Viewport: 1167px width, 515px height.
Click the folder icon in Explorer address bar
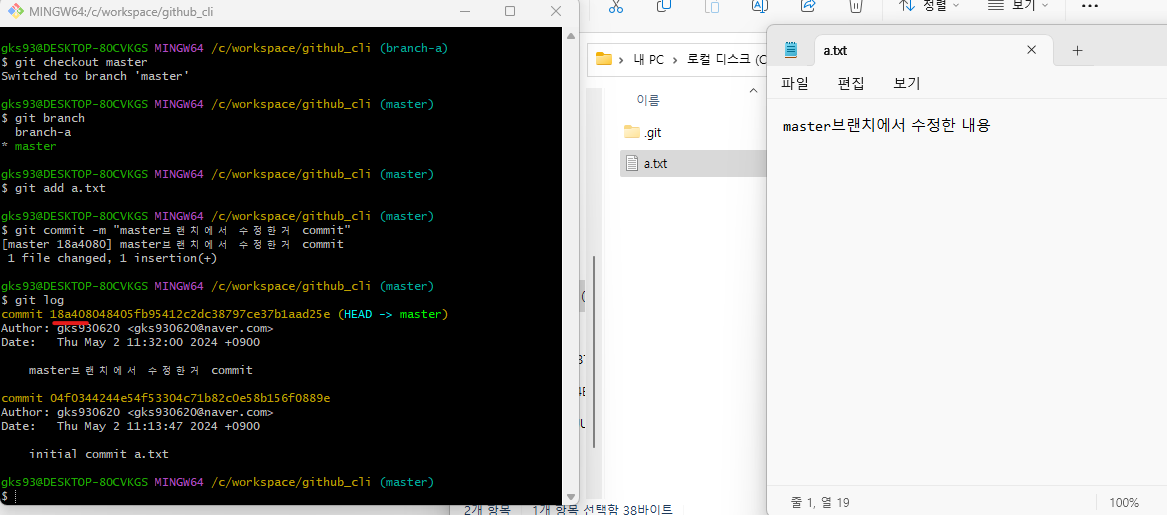click(x=604, y=60)
